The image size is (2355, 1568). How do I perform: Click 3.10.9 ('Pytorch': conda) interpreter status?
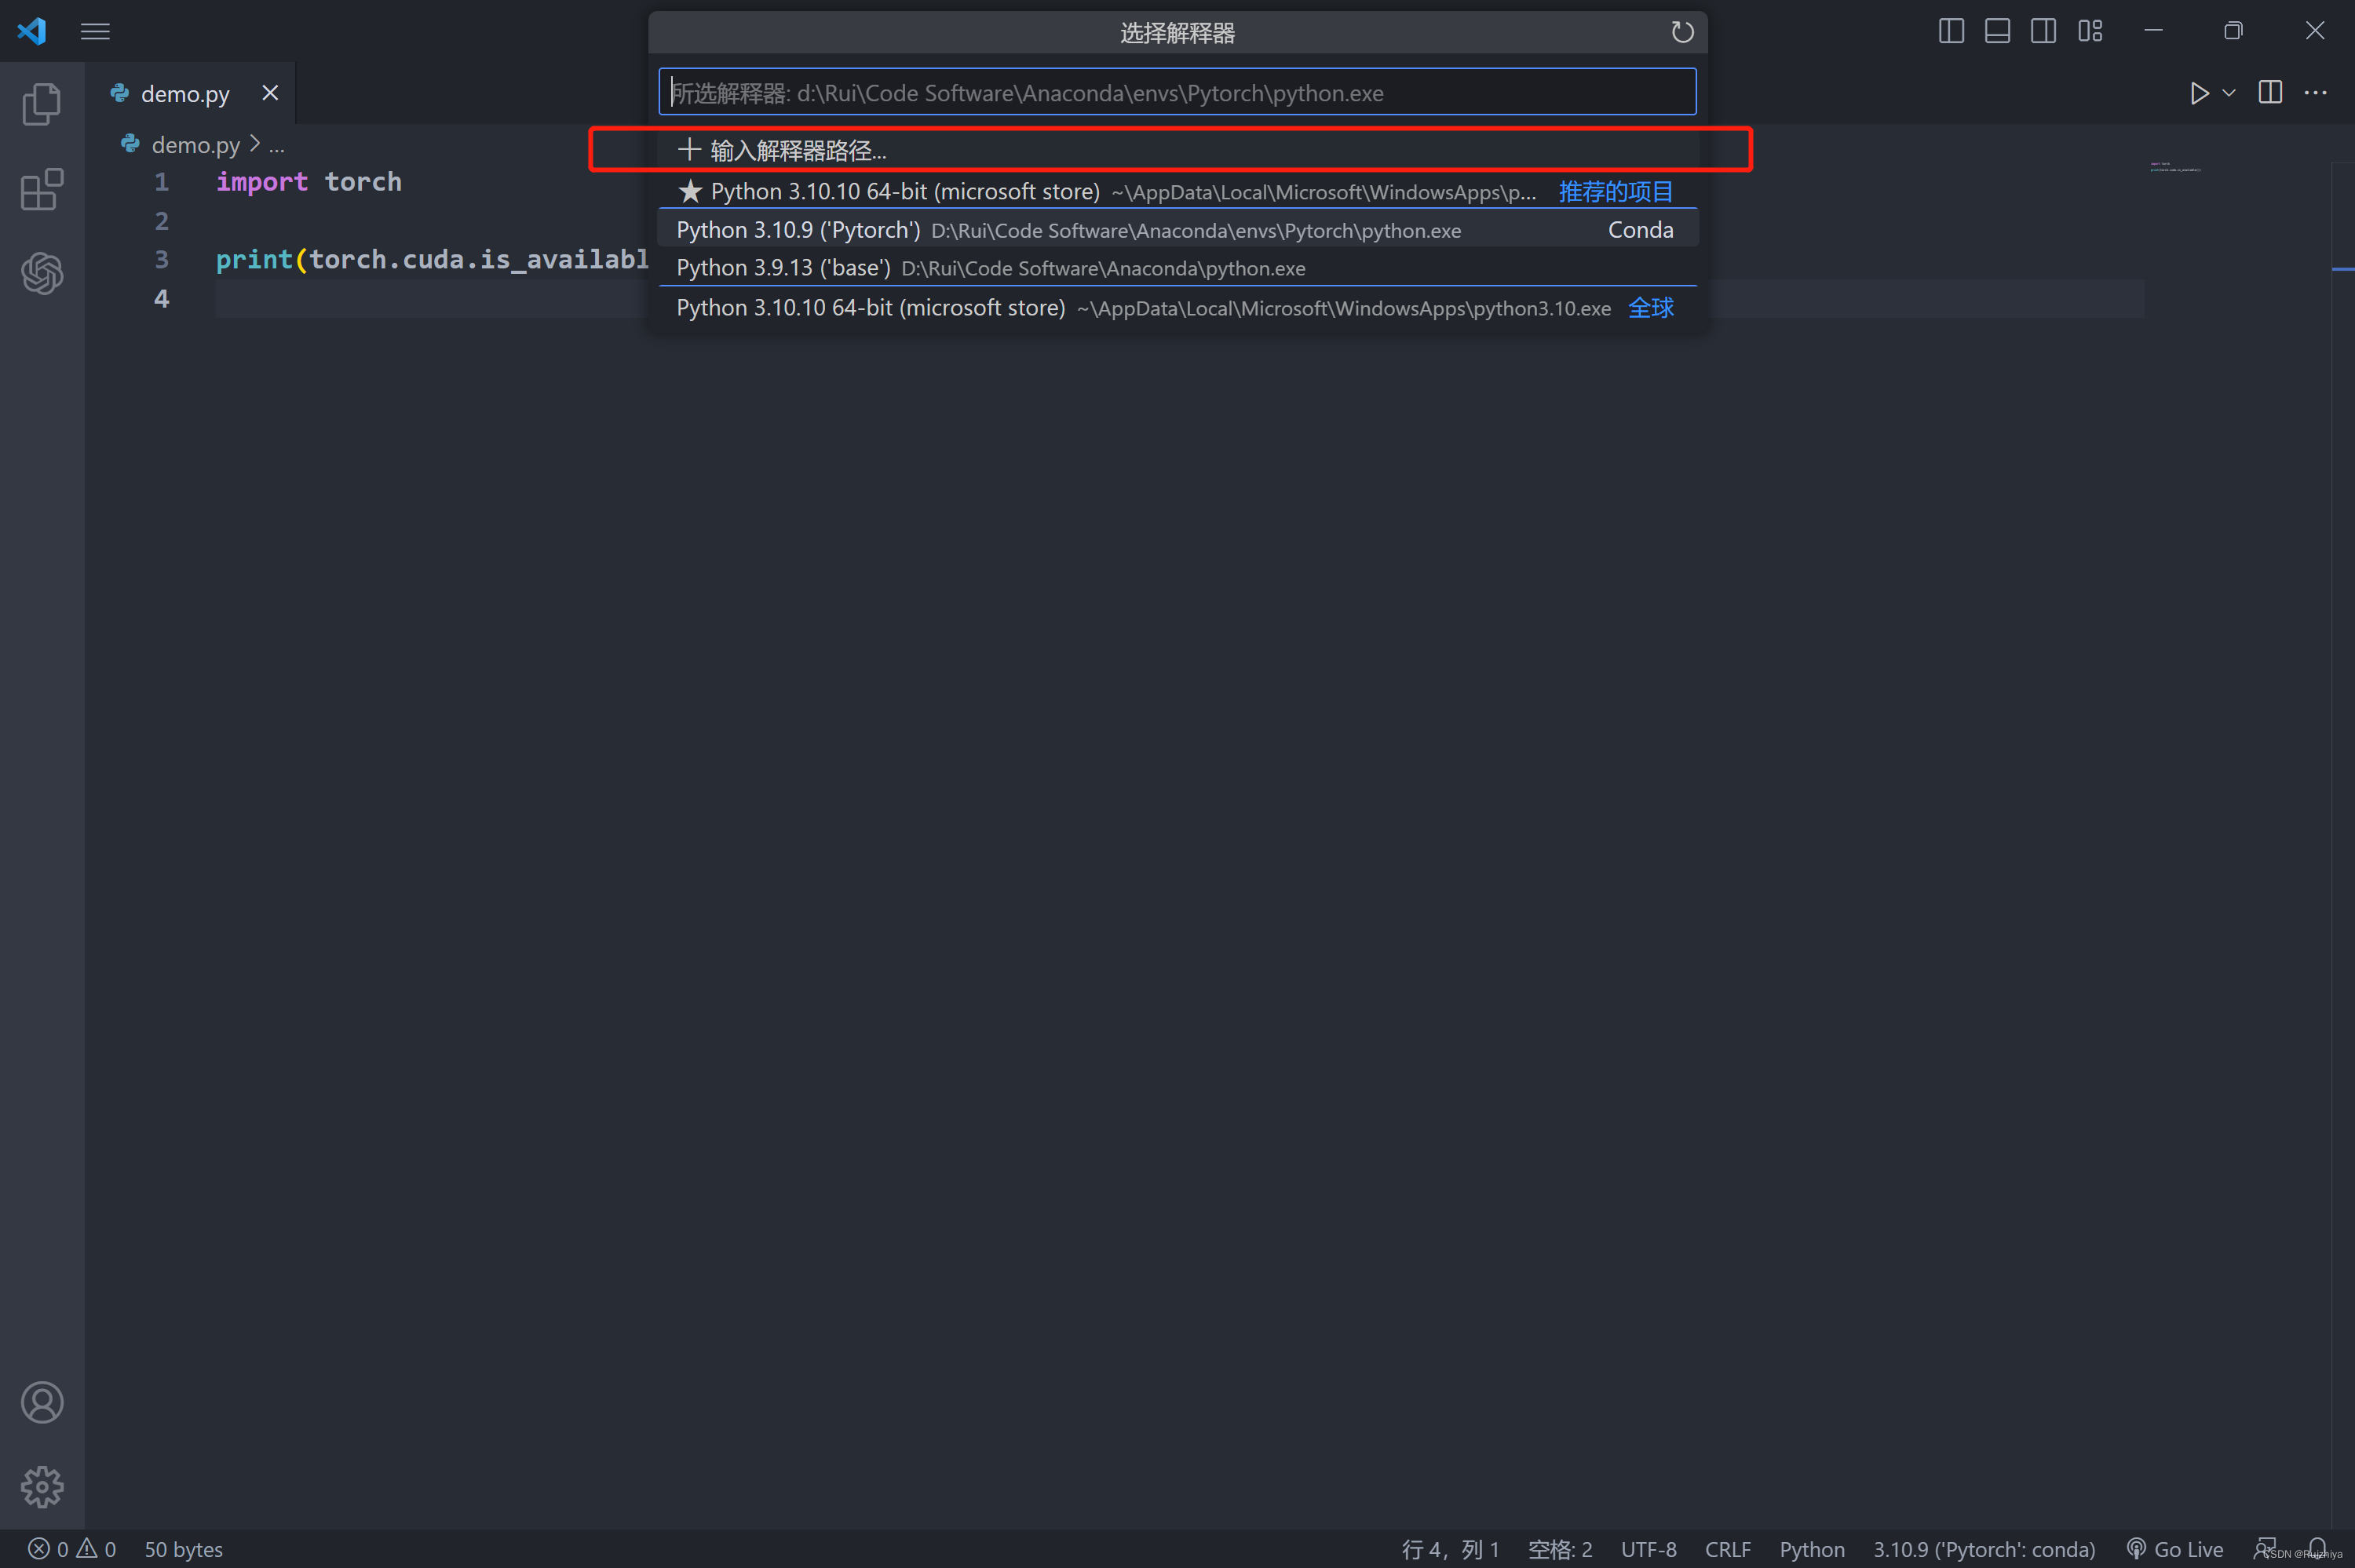[x=1983, y=1549]
